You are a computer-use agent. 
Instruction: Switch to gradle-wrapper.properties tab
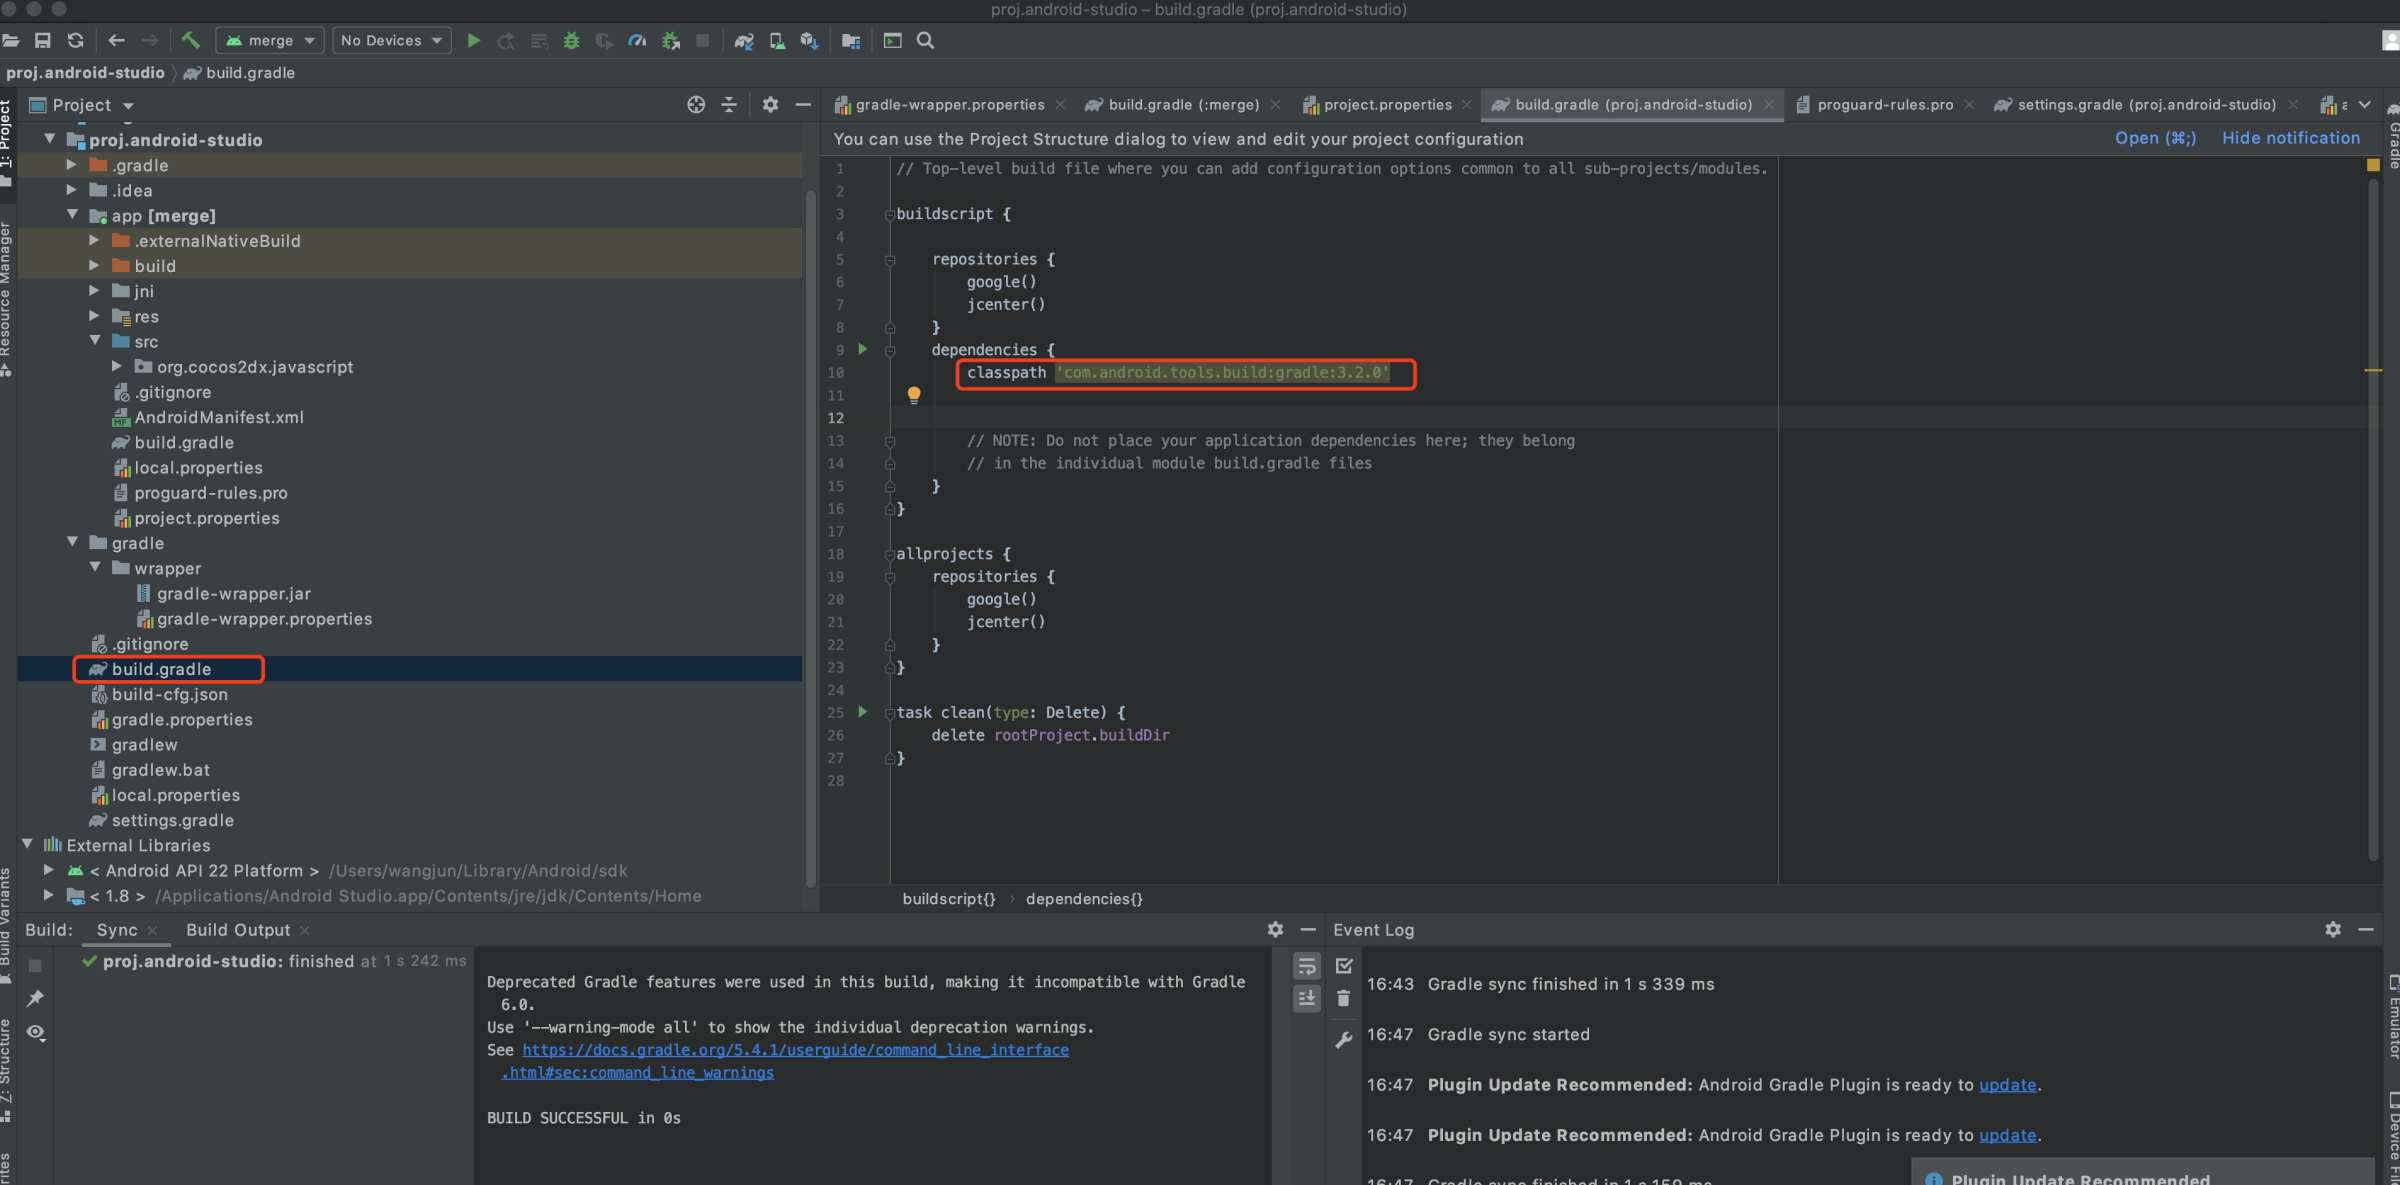point(949,105)
